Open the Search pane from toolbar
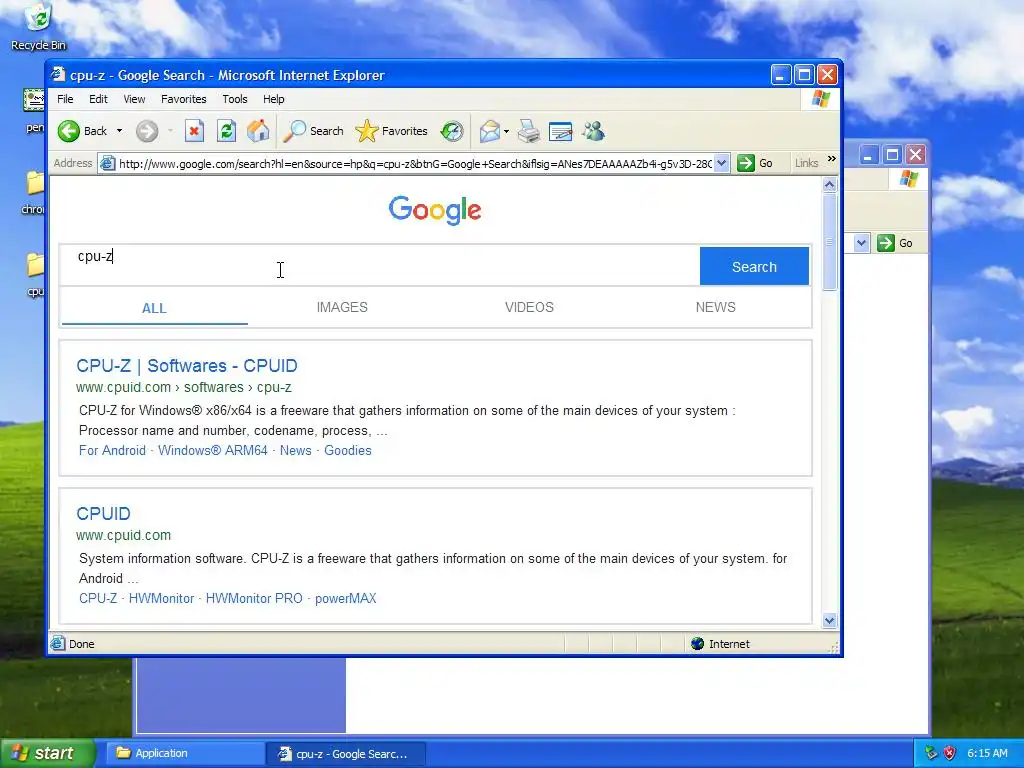This screenshot has width=1024, height=768. 313,131
